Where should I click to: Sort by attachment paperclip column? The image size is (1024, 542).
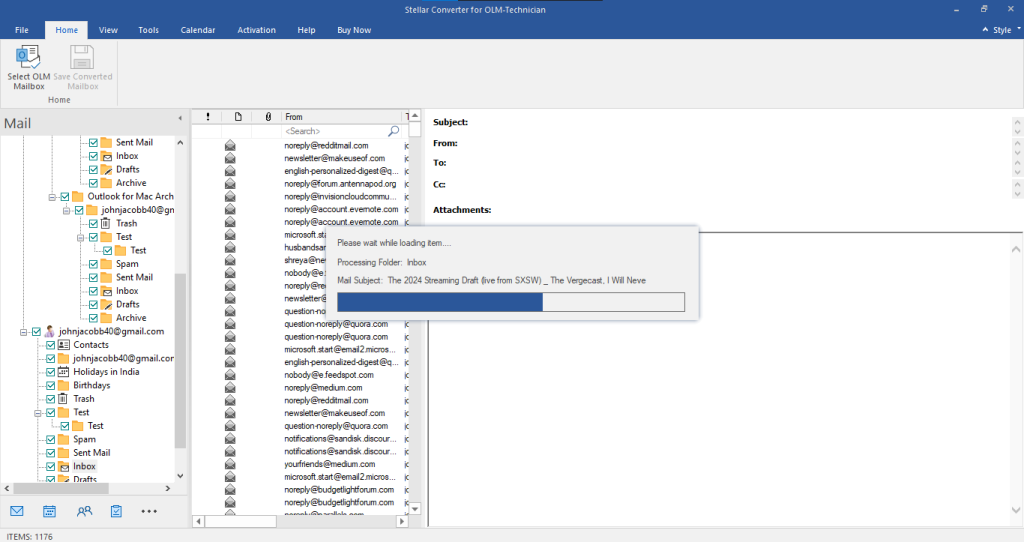point(268,117)
